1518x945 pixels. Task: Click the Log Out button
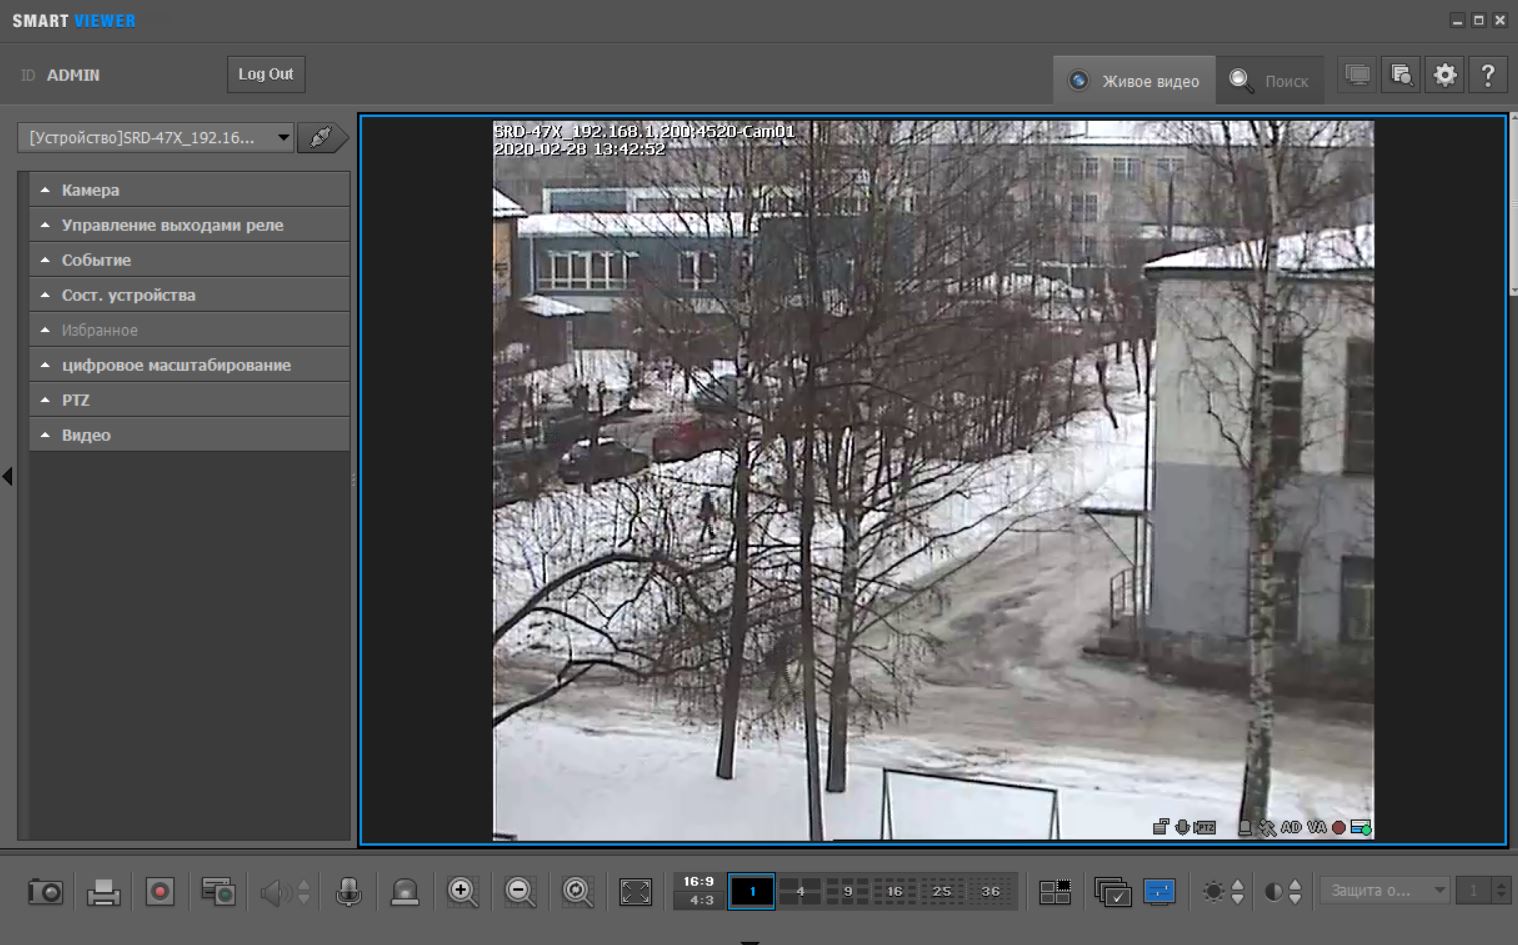click(266, 74)
